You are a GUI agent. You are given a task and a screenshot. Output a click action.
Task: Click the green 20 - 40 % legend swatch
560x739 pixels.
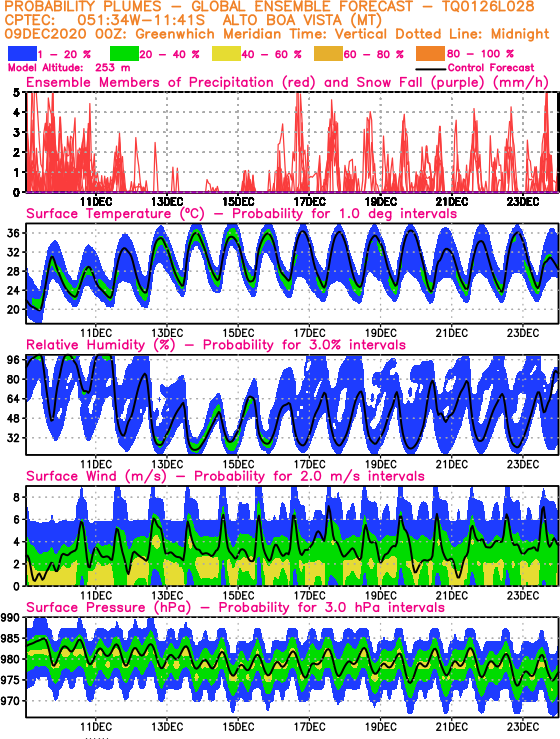(124, 54)
